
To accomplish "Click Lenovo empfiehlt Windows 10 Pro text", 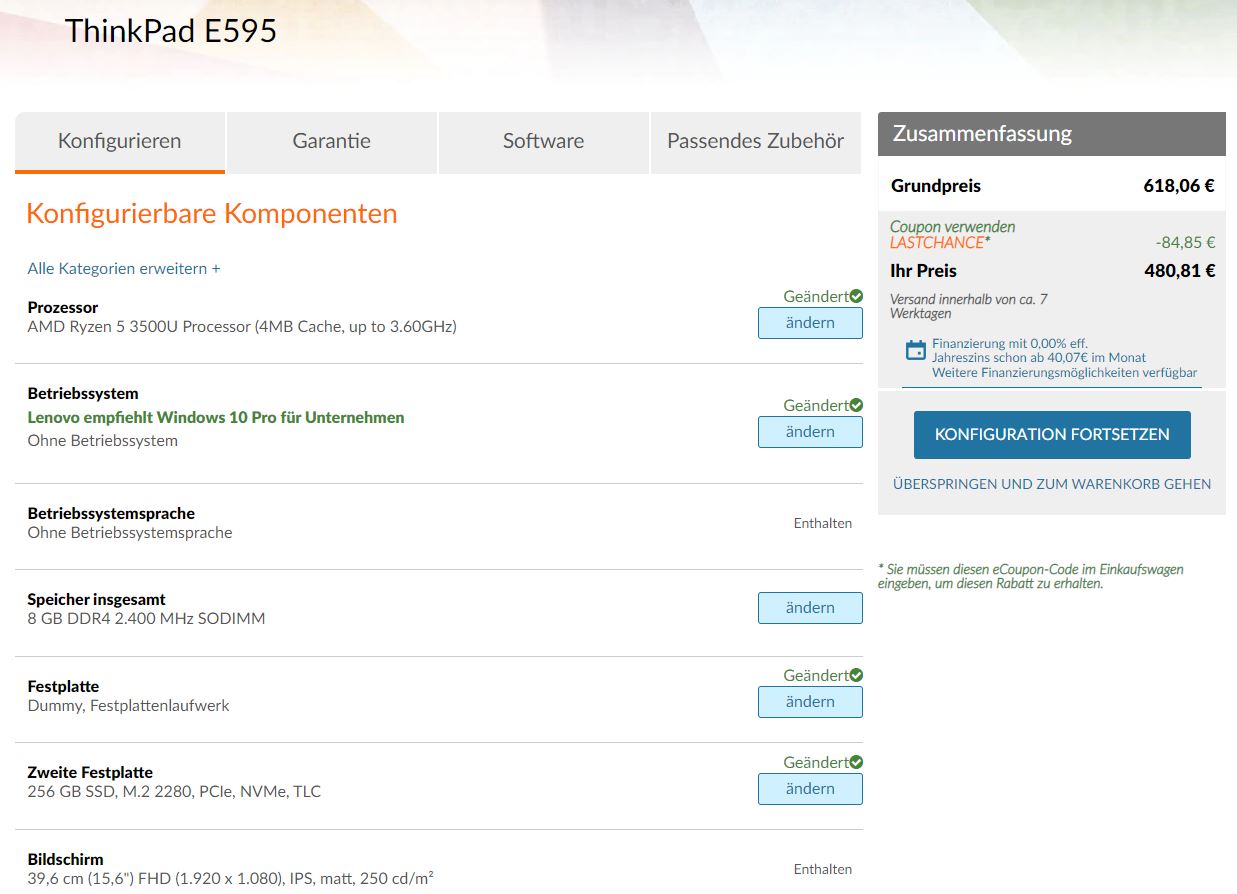I will 216,418.
